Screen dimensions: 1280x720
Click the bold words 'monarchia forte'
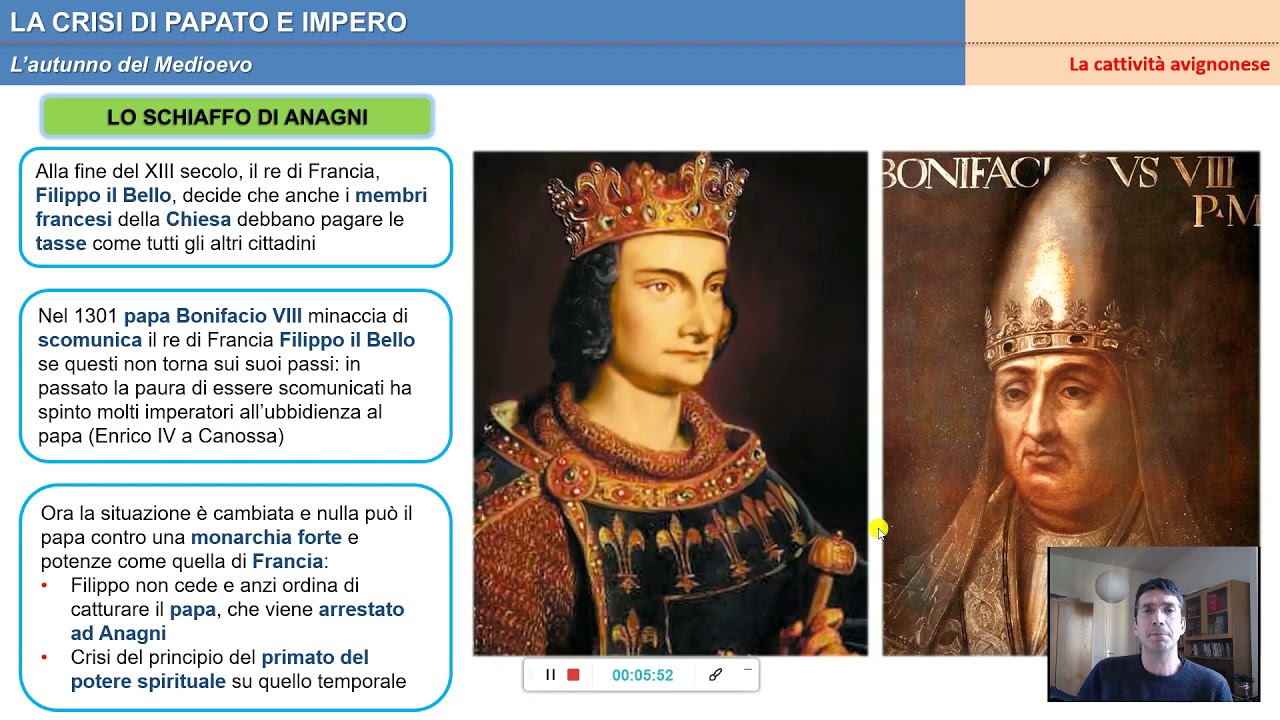point(266,537)
